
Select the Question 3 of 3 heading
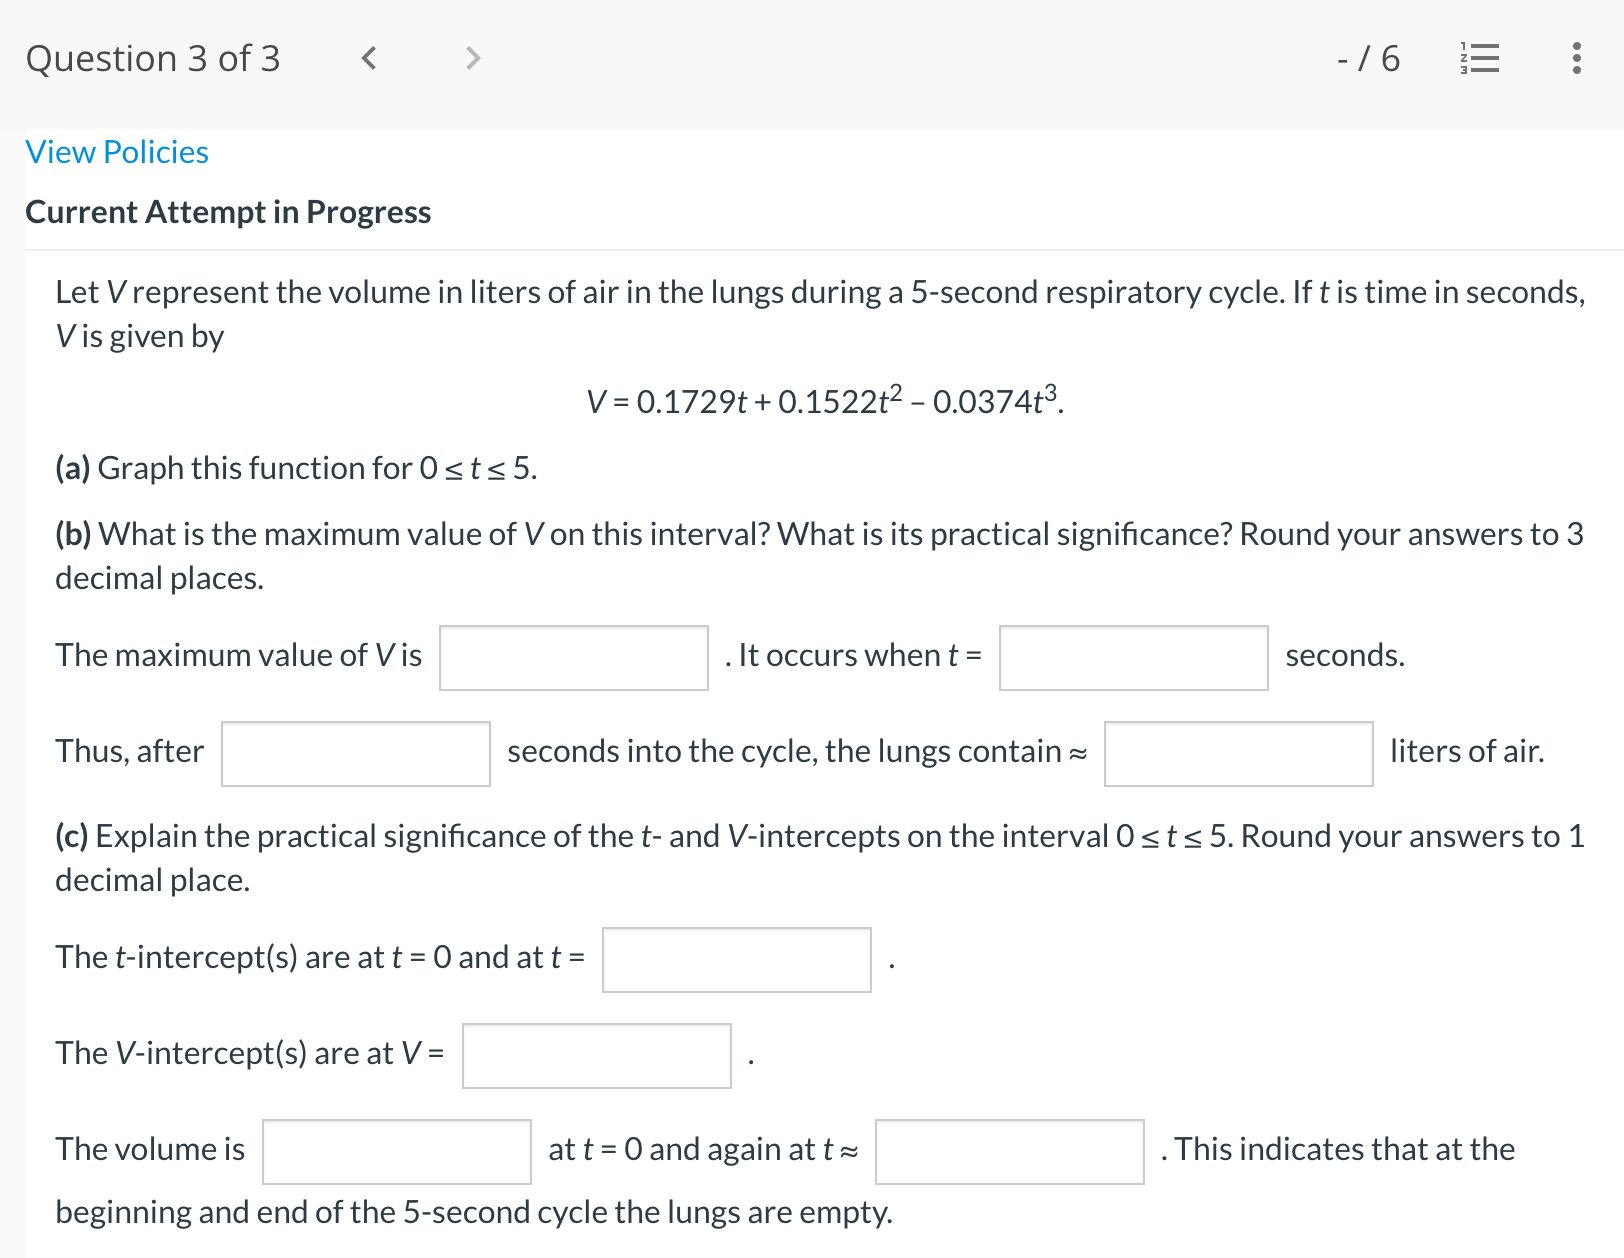tap(153, 58)
